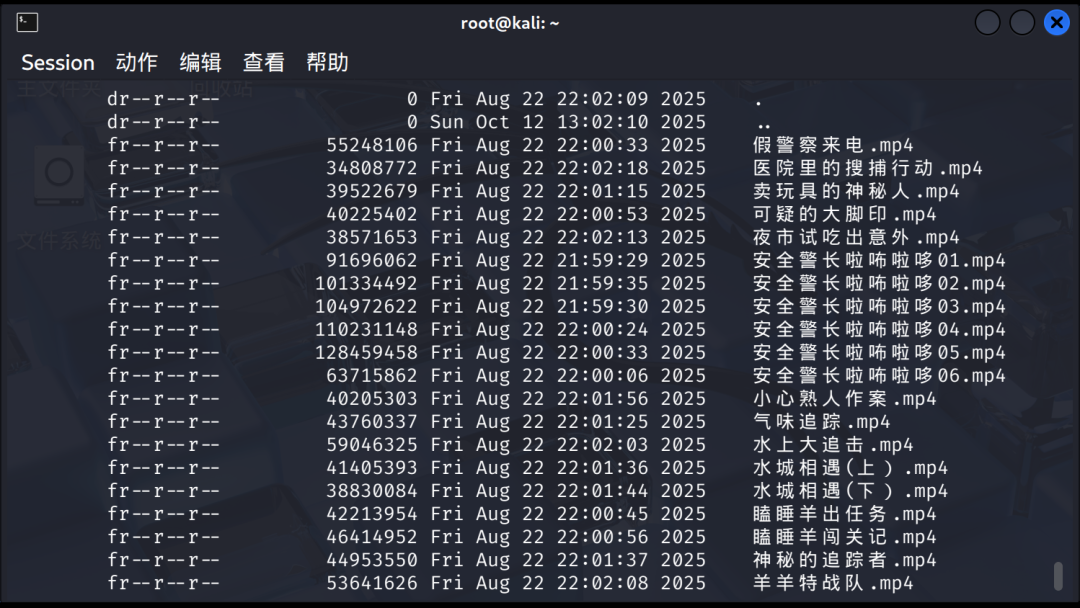Click the file name 水城相遇(下).mp4

tap(850, 492)
